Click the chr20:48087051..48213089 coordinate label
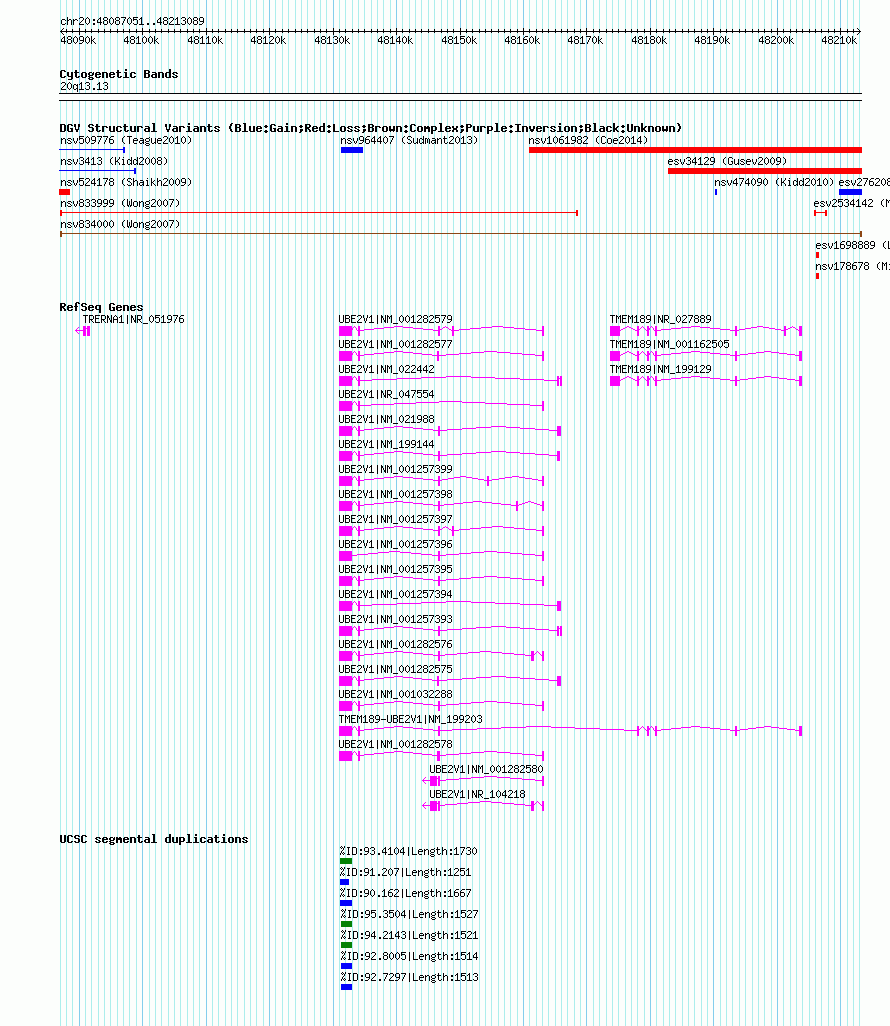Screen dimensions: 890x1026 coord(132,21)
